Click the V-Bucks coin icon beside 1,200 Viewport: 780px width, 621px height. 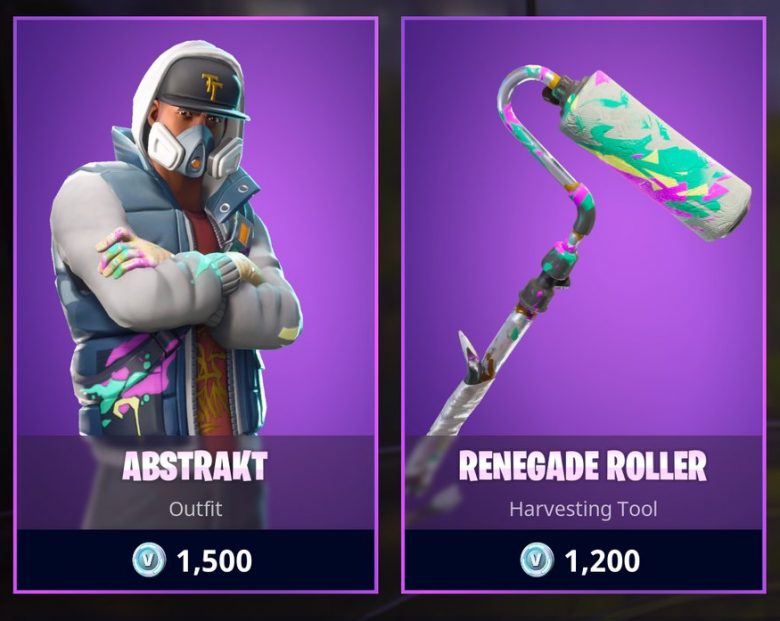(x=537, y=560)
